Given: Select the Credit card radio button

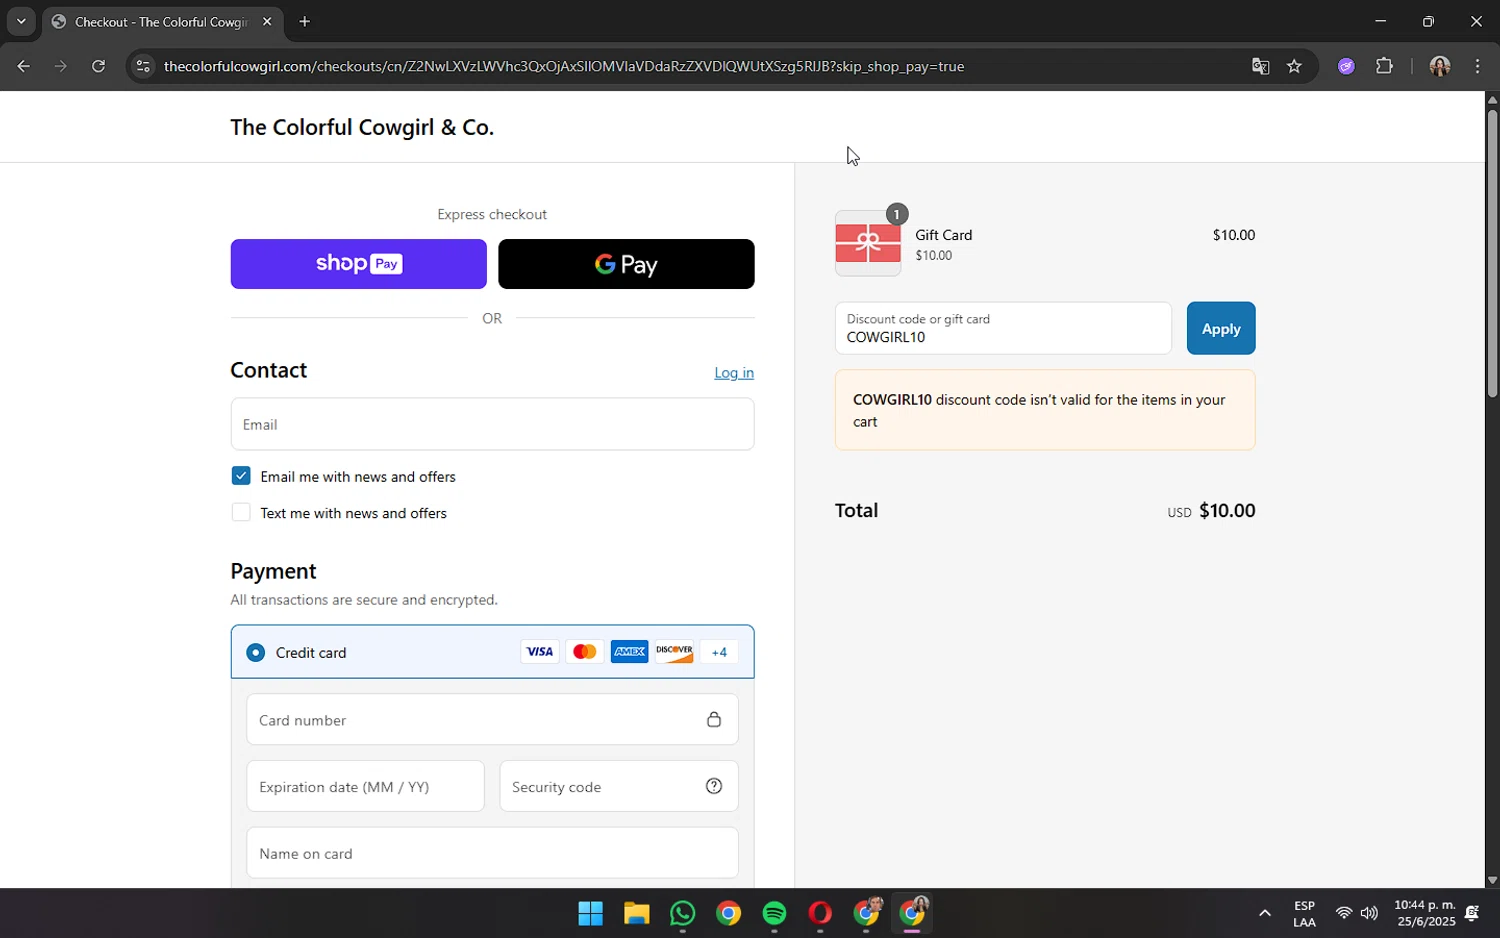Looking at the screenshot, I should (x=256, y=652).
